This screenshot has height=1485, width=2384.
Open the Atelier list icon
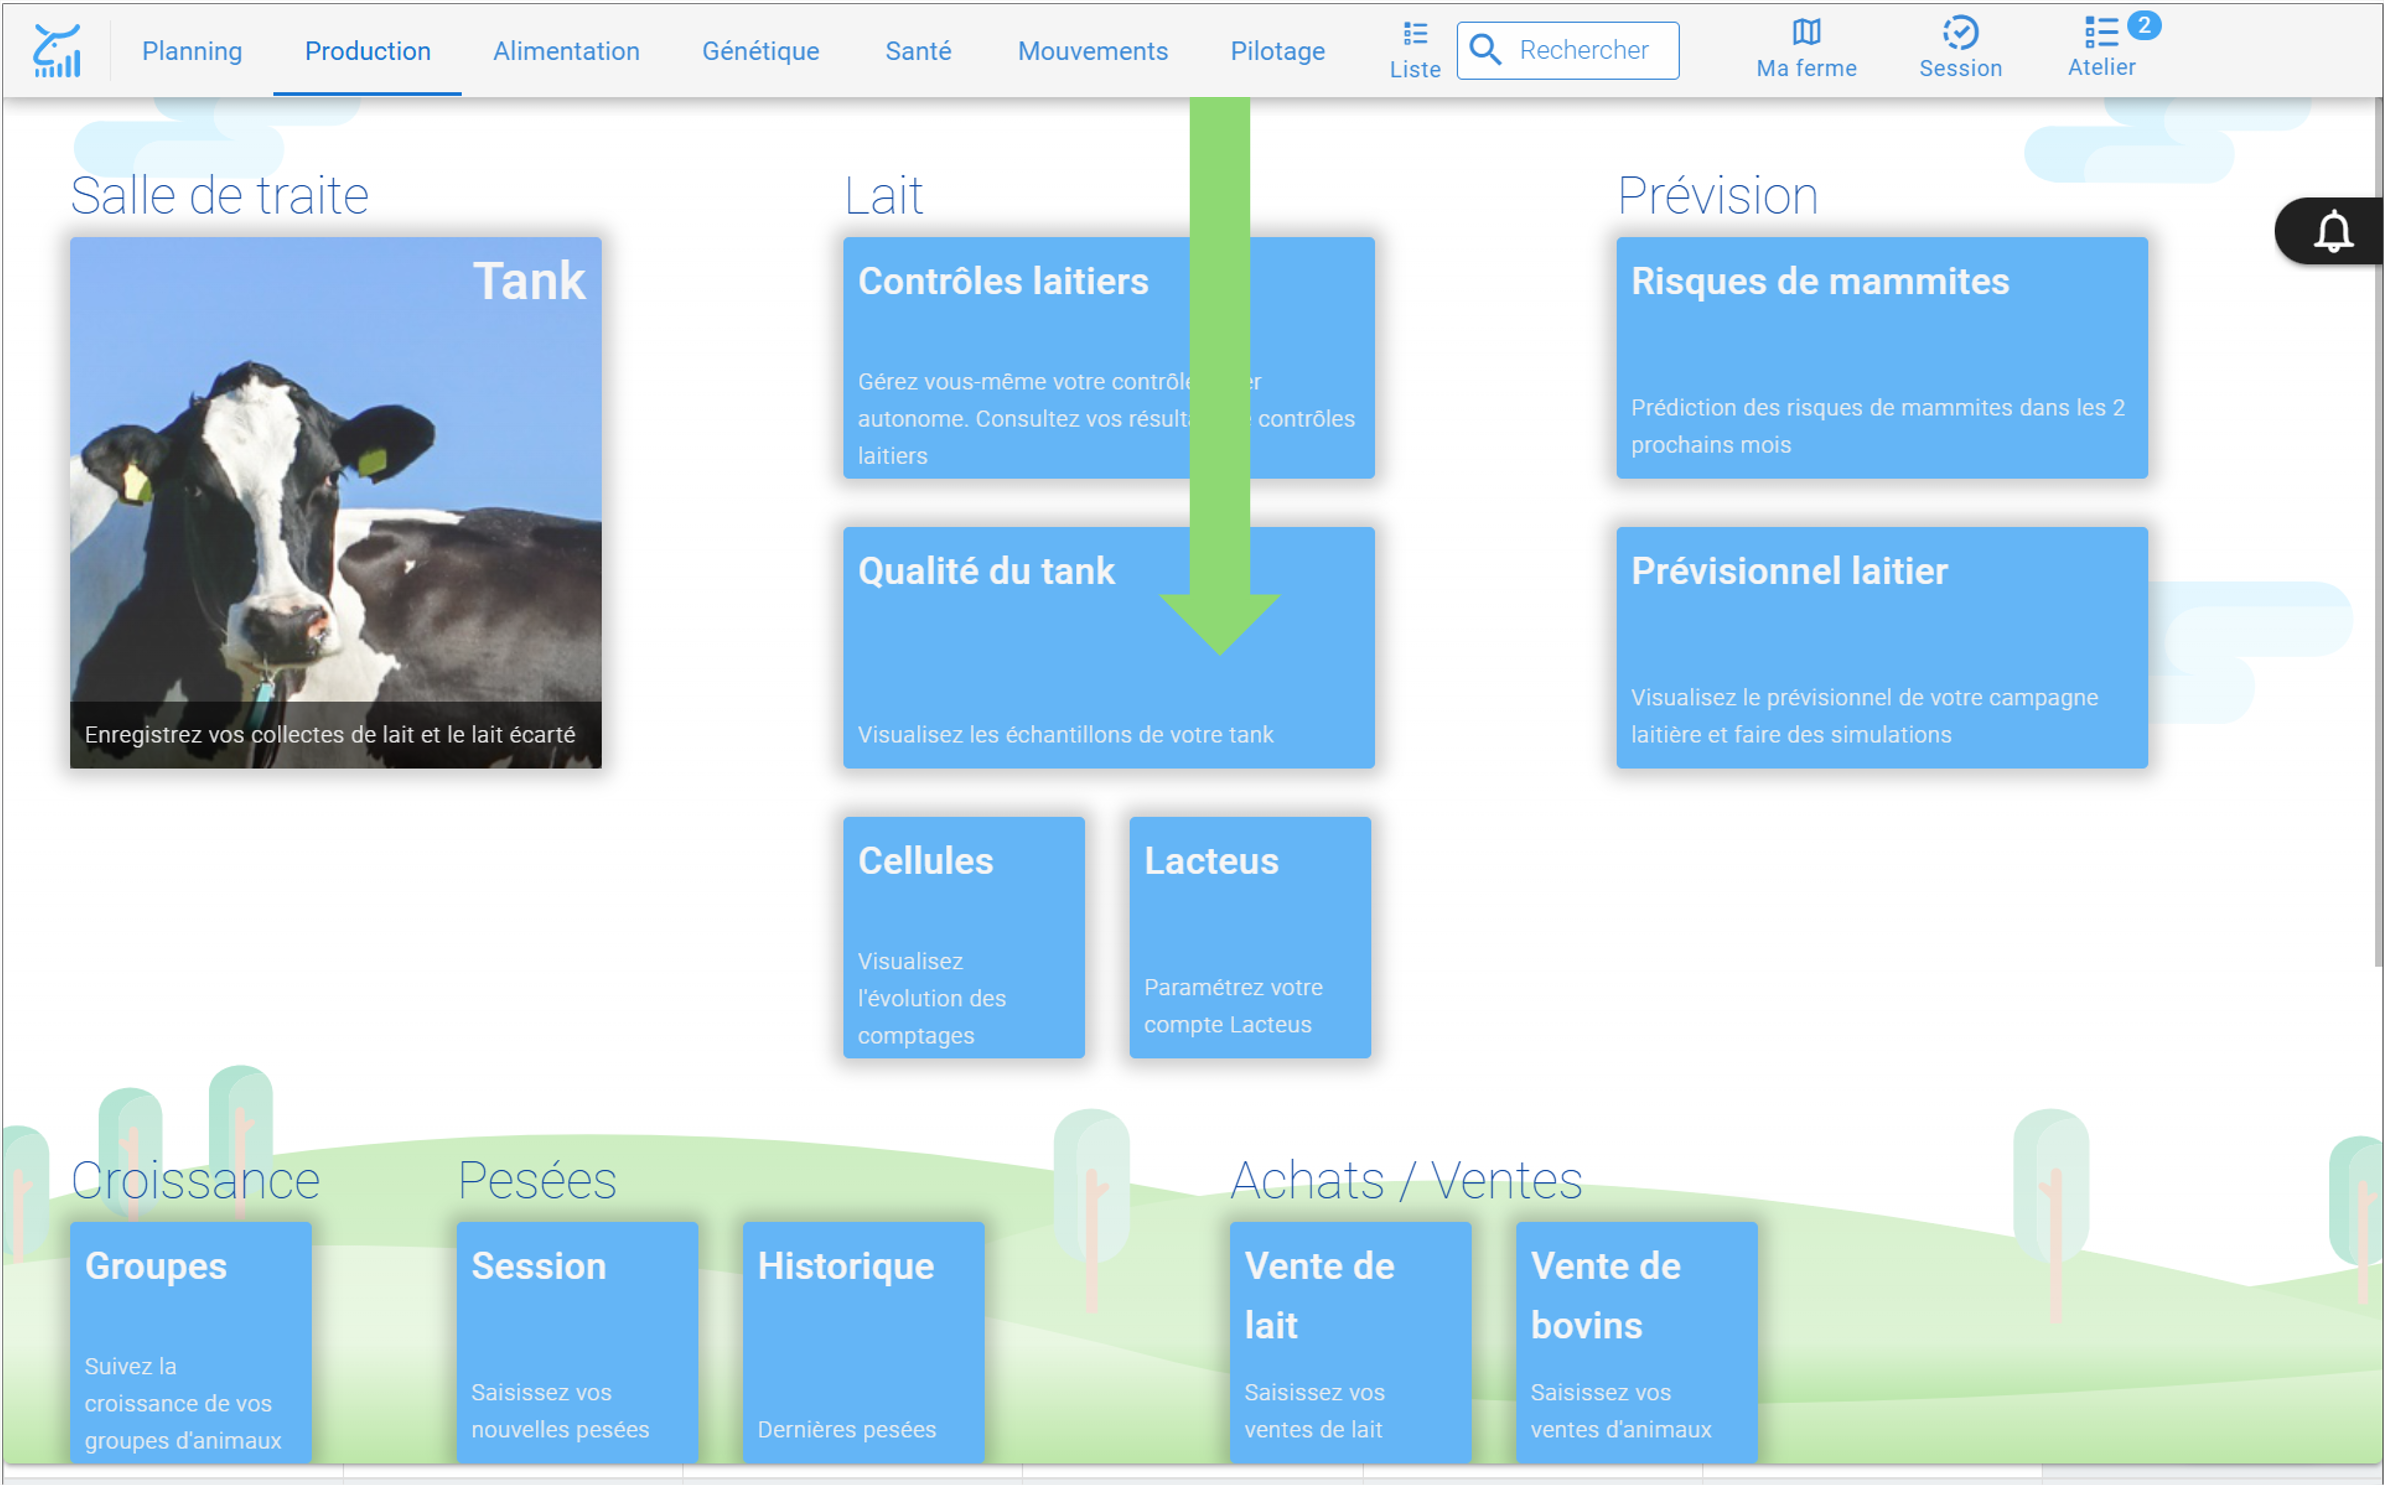pos(2101,49)
